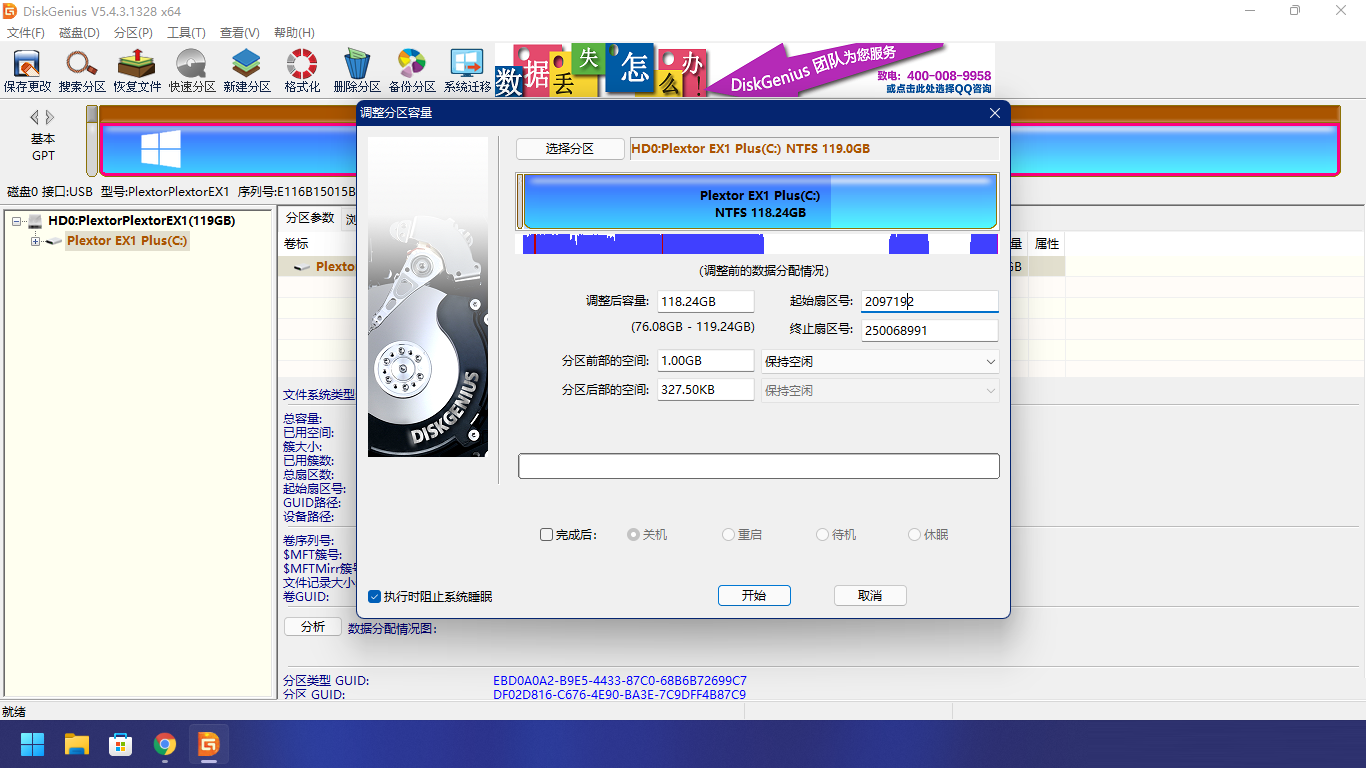The height and width of the screenshot is (768, 1366).
Task: Close the 调整分区容量 dialog
Action: click(994, 113)
